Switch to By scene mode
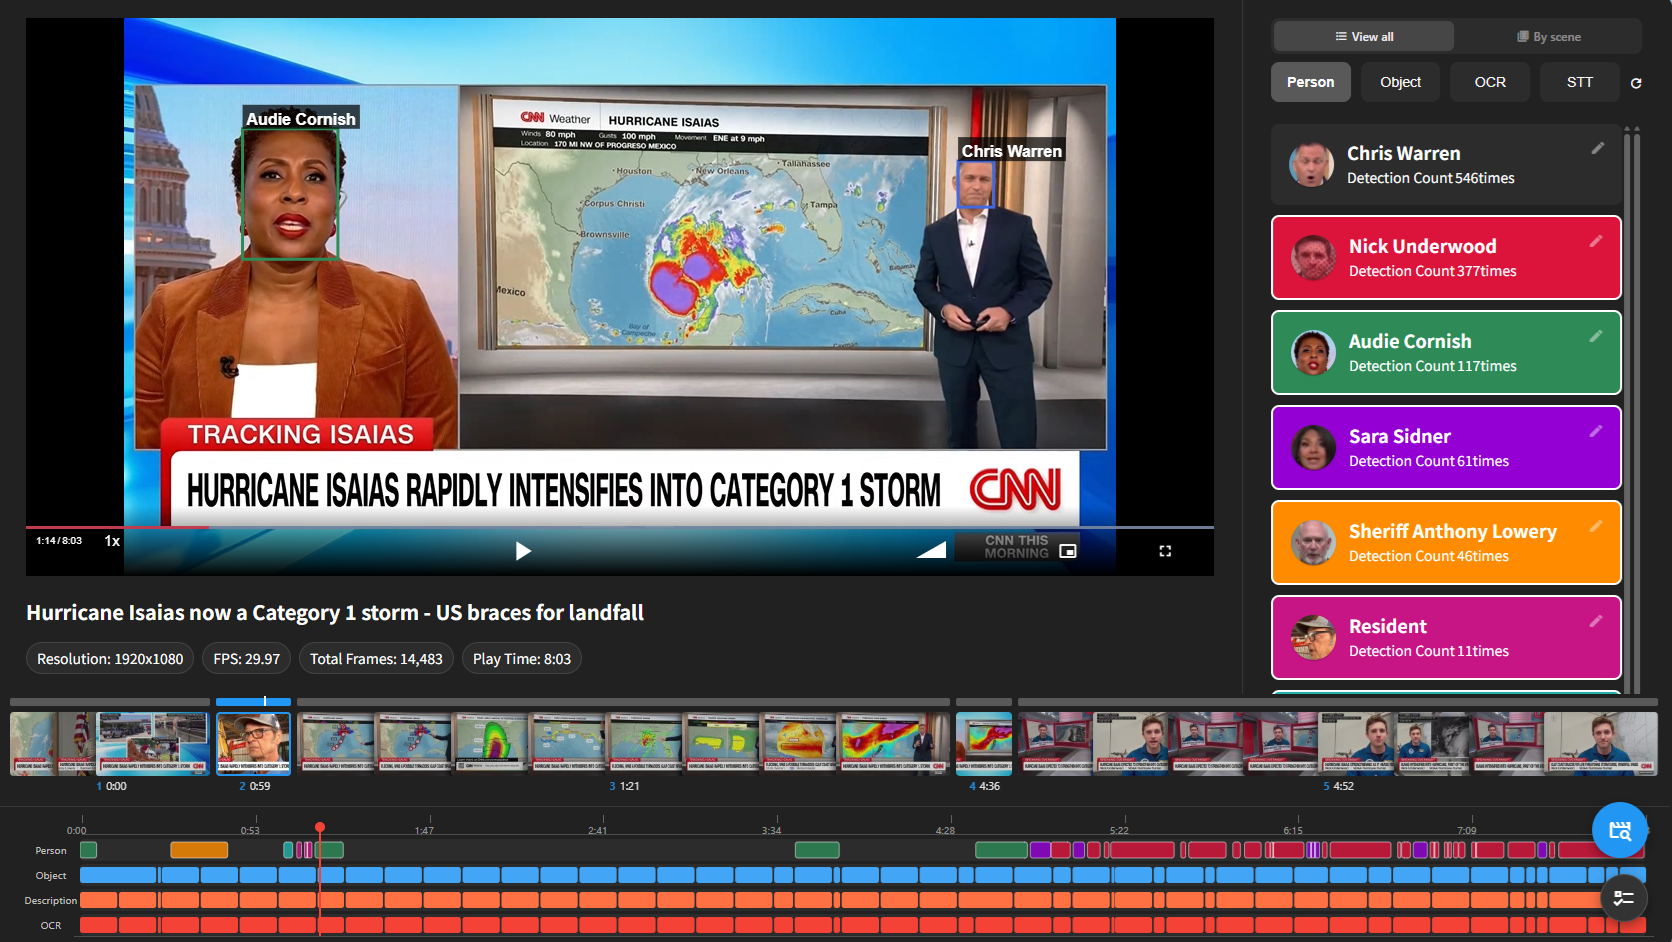Viewport: 1672px width, 942px height. pyautogui.click(x=1549, y=37)
